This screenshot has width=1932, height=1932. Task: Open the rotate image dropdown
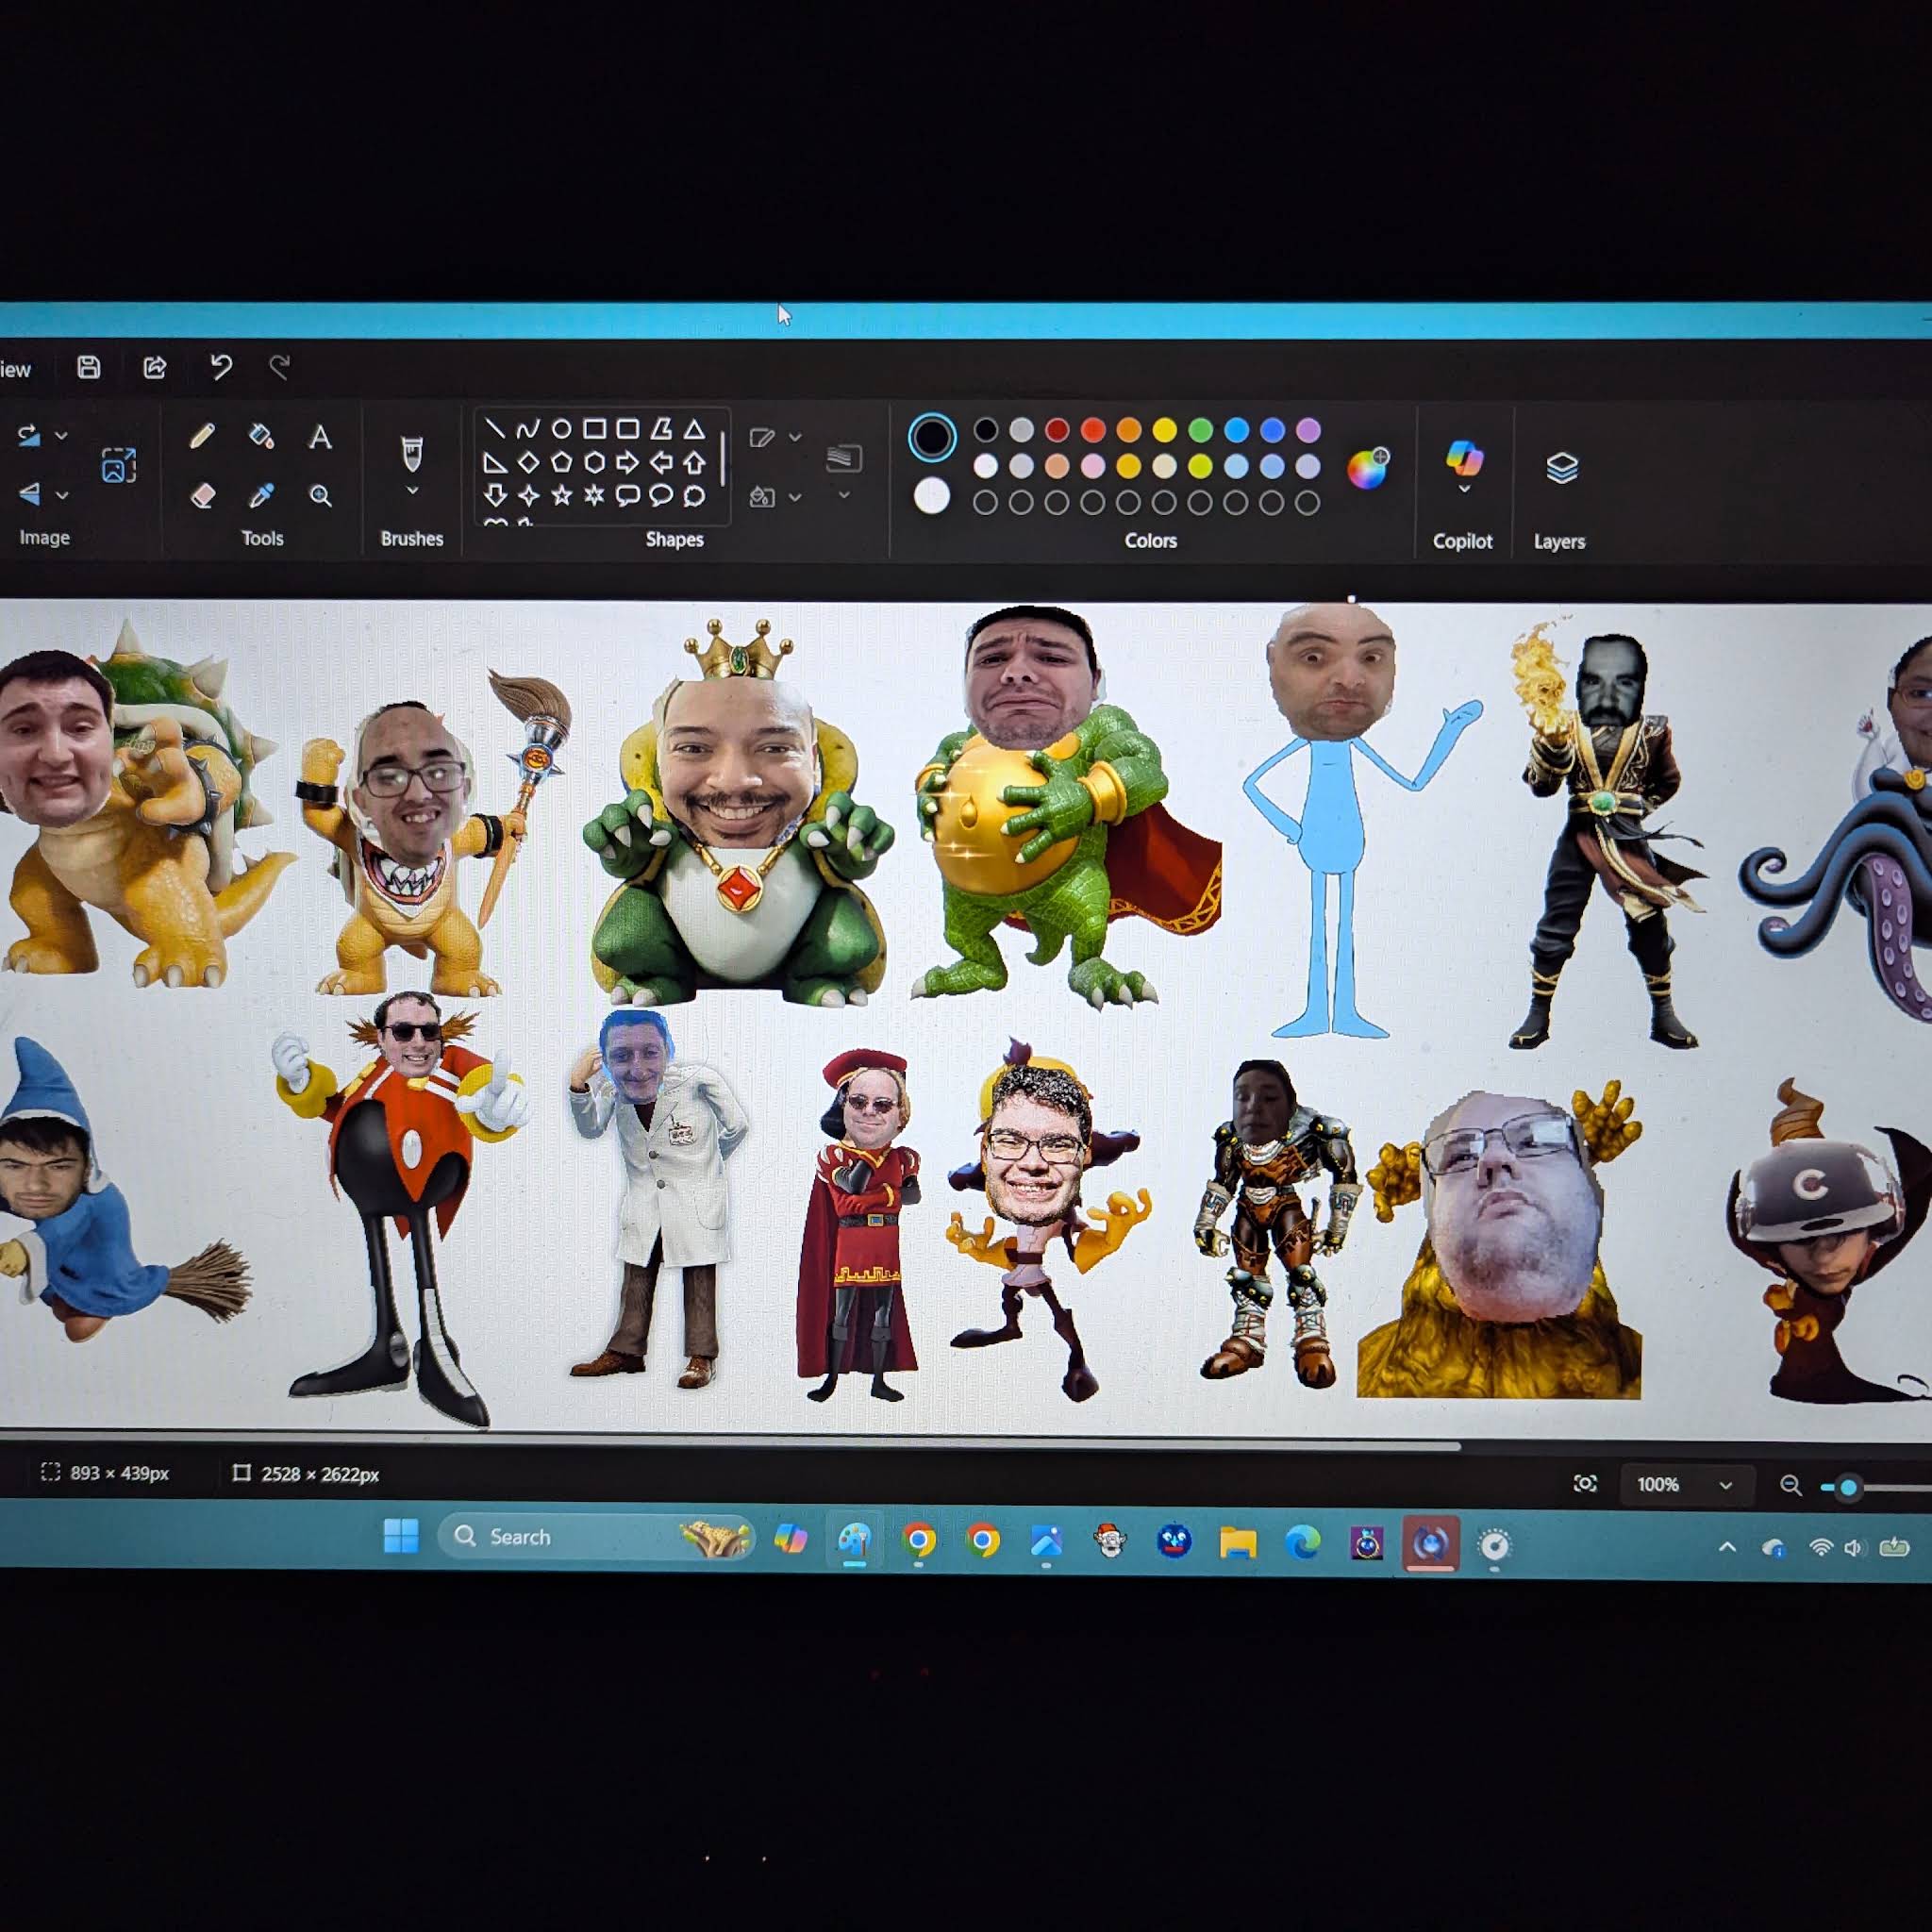pos(61,436)
